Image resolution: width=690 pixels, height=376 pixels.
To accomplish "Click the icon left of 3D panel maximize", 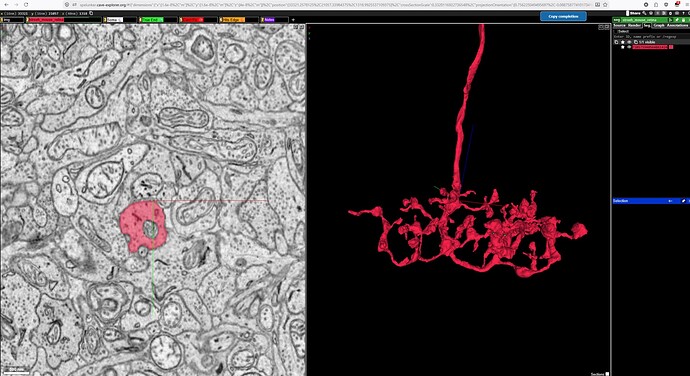I will coord(601,27).
